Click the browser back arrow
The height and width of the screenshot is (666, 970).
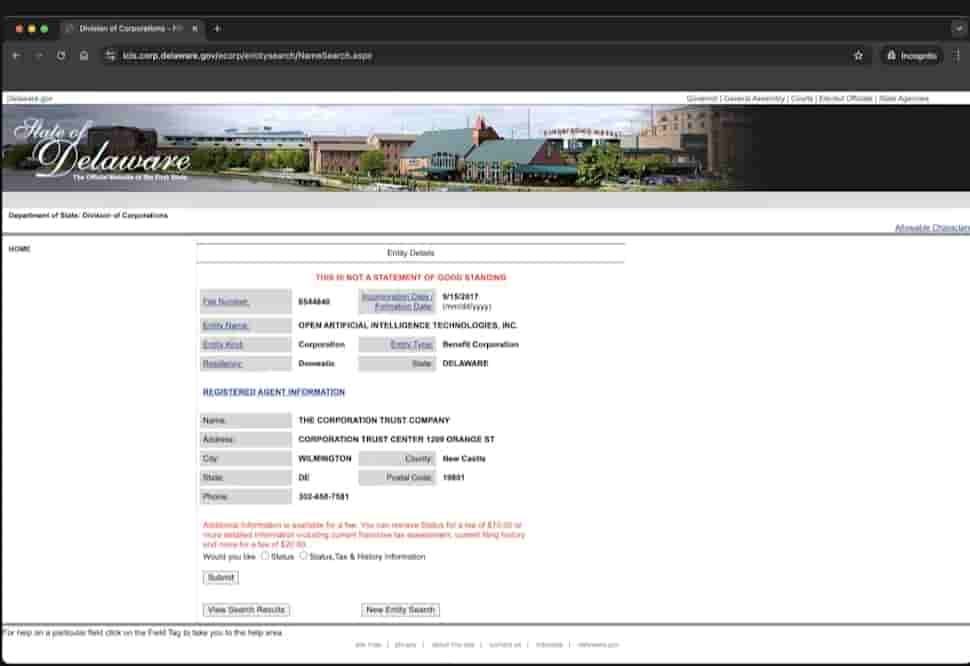click(16, 56)
